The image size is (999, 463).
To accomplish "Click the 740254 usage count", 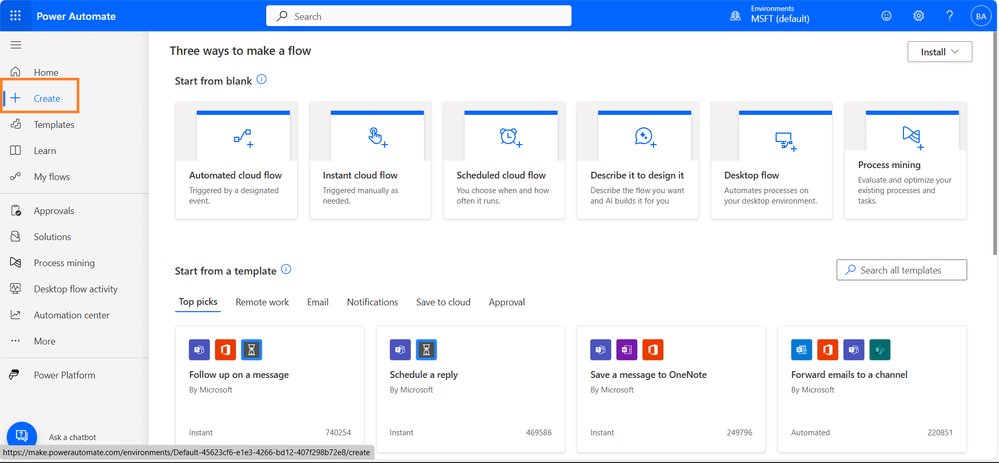I will point(338,432).
